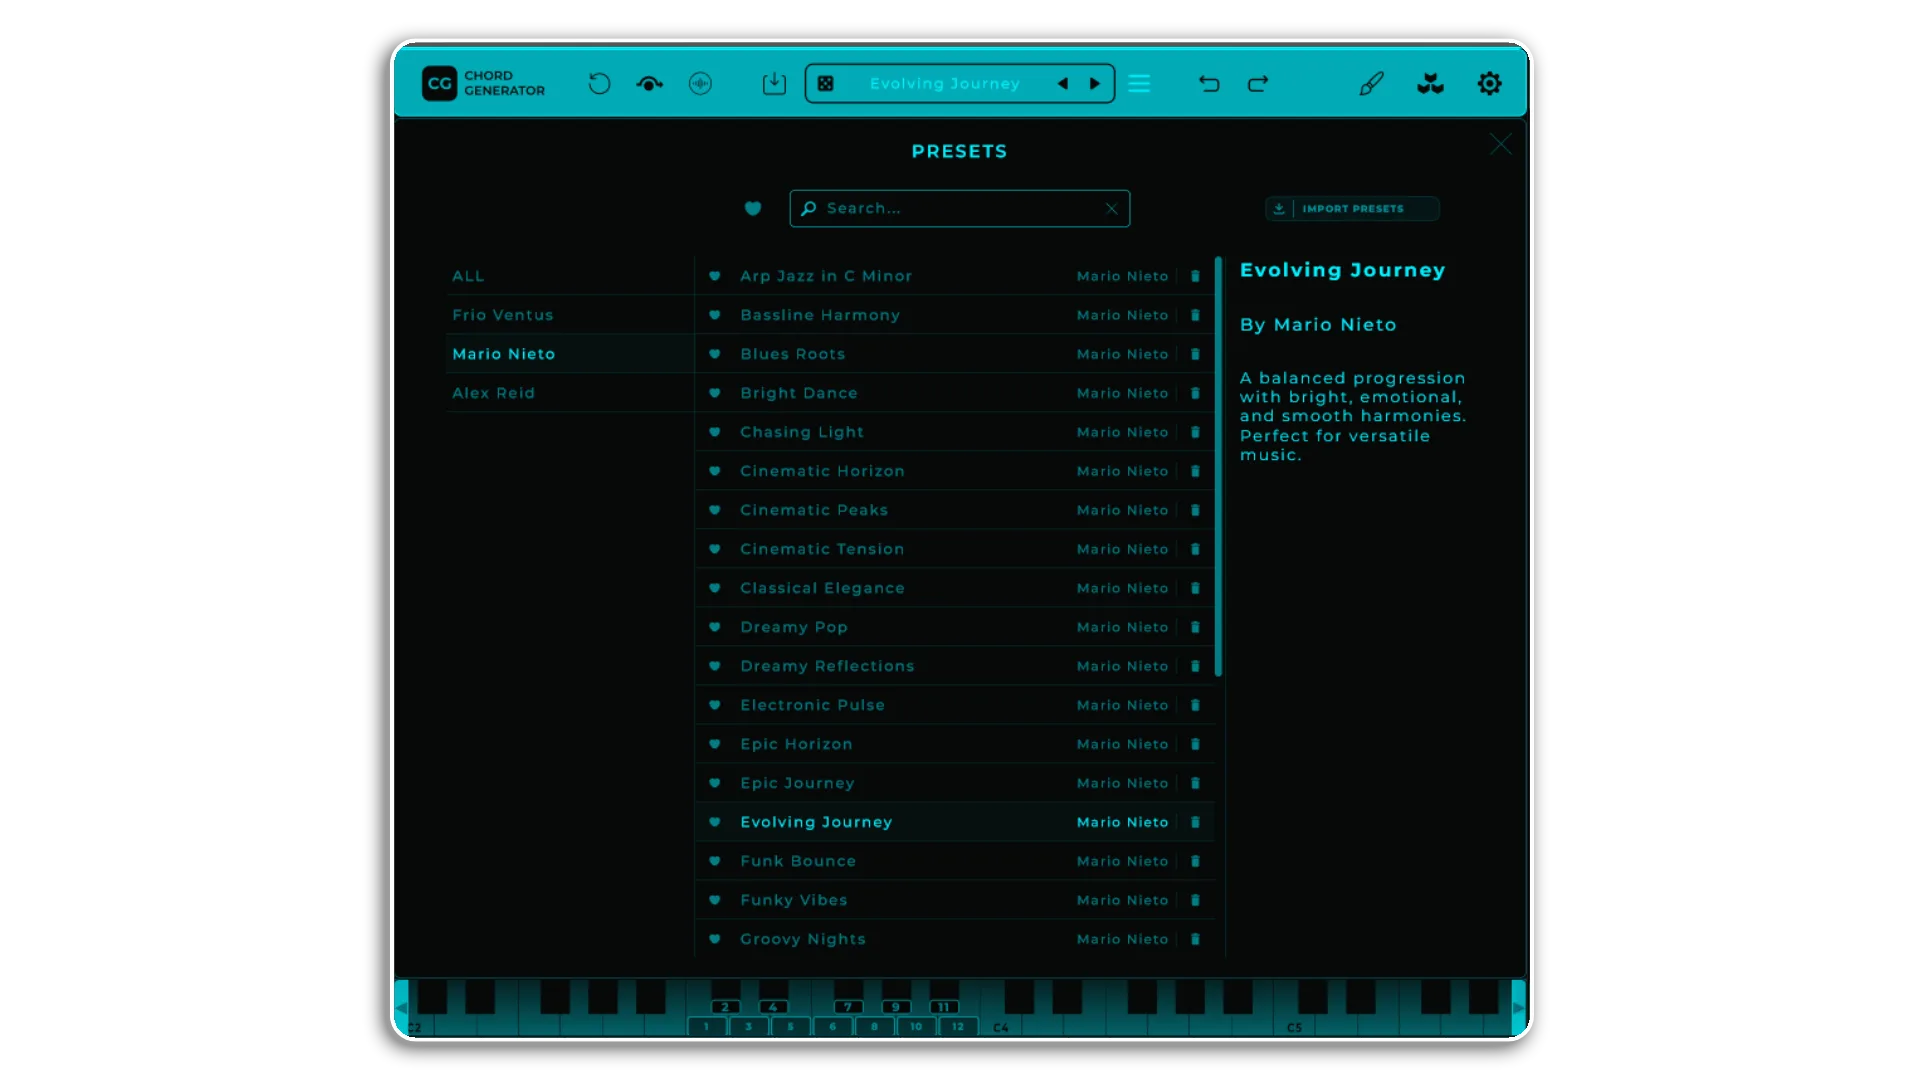The image size is (1920, 1080).
Task: Toggle favorite heart for Evolving Journey
Action: [x=715, y=822]
